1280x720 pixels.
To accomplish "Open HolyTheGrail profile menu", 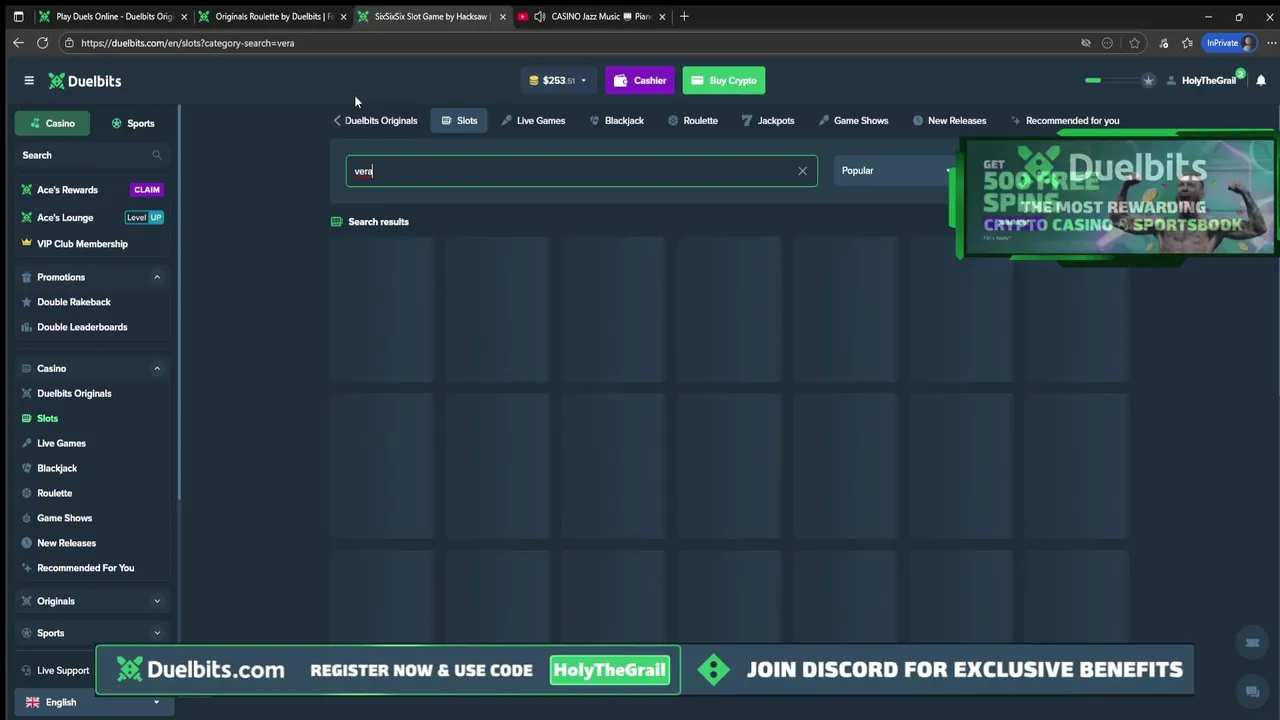I will [1202, 81].
